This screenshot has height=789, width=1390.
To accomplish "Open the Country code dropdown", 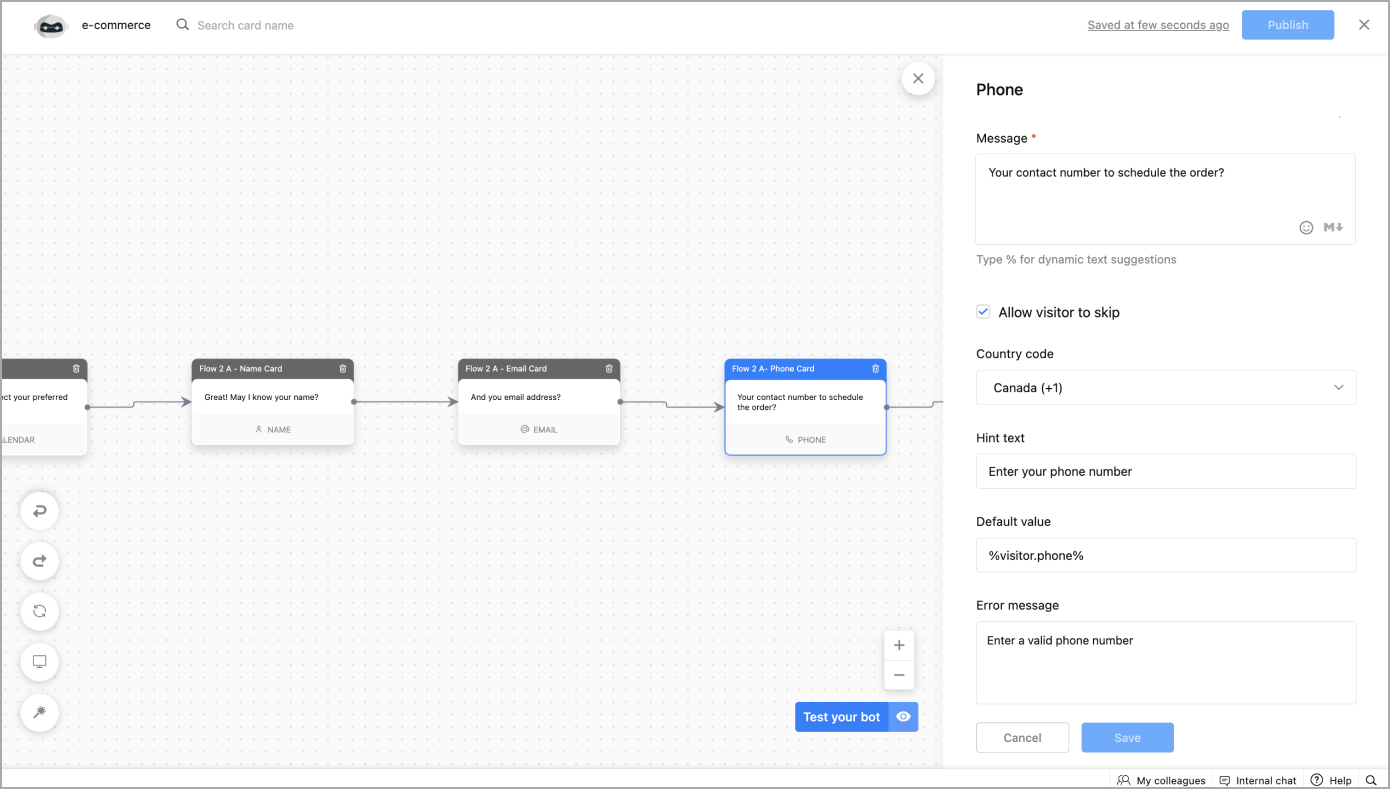I will coord(1166,388).
